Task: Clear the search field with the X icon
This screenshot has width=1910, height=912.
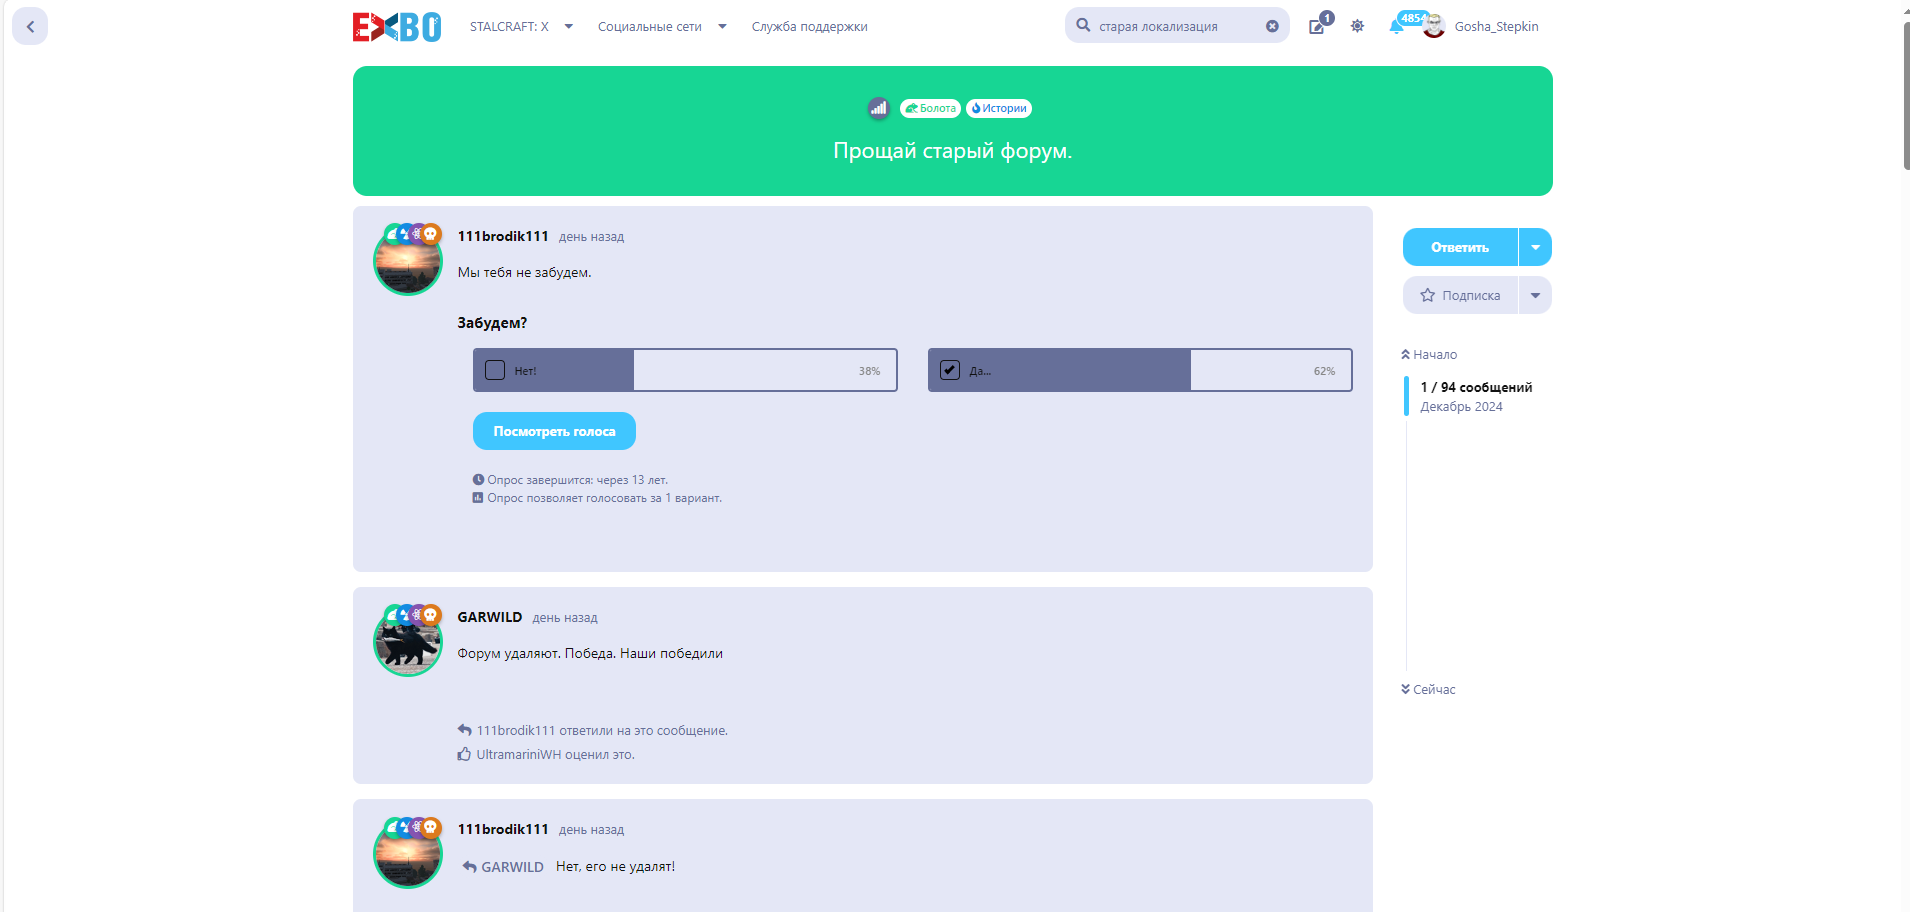Action: pos(1272,26)
